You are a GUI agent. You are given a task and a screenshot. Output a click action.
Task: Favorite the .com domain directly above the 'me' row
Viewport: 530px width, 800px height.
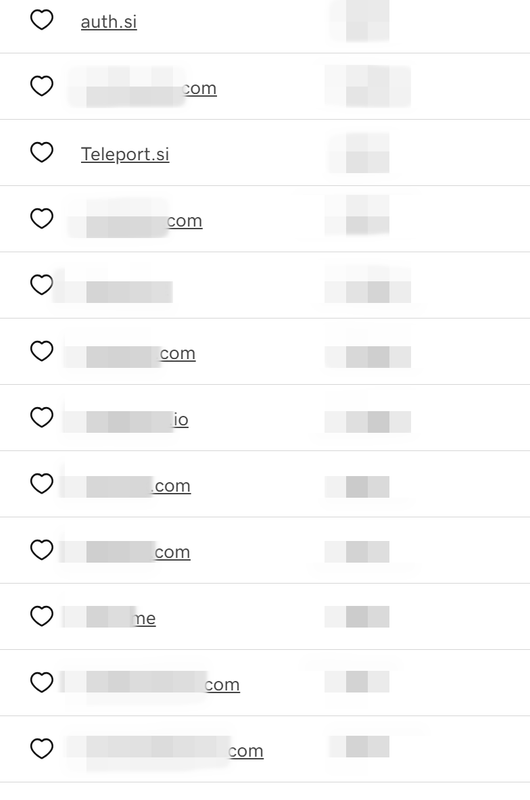pyautogui.click(x=42, y=550)
